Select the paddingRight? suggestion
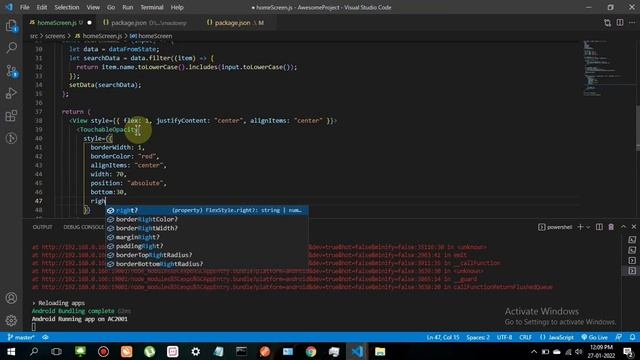The width and height of the screenshot is (640, 360). point(207,246)
